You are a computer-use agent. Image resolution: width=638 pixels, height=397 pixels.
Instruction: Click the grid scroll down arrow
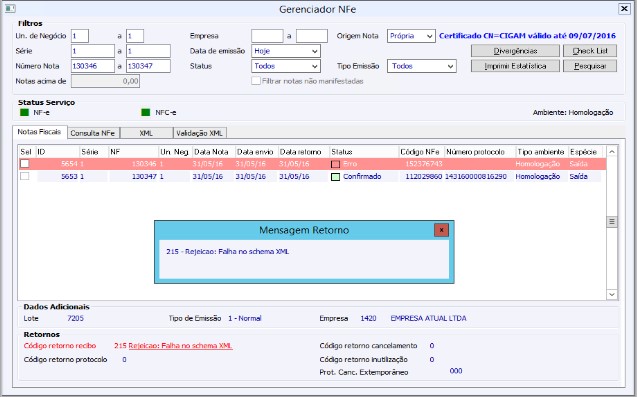(612, 294)
